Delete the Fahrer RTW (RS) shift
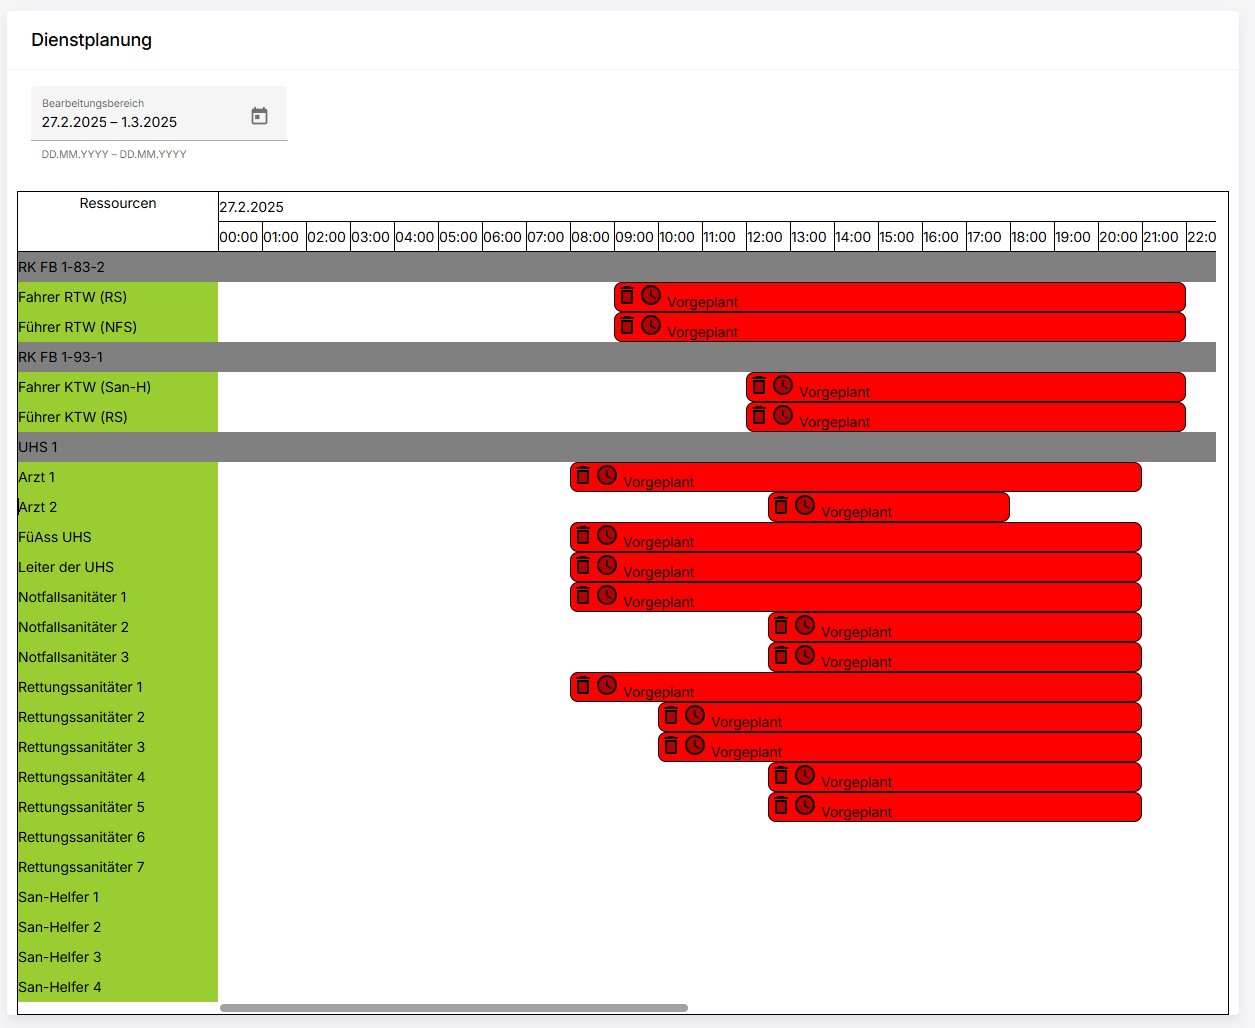This screenshot has width=1255, height=1028. (x=627, y=295)
